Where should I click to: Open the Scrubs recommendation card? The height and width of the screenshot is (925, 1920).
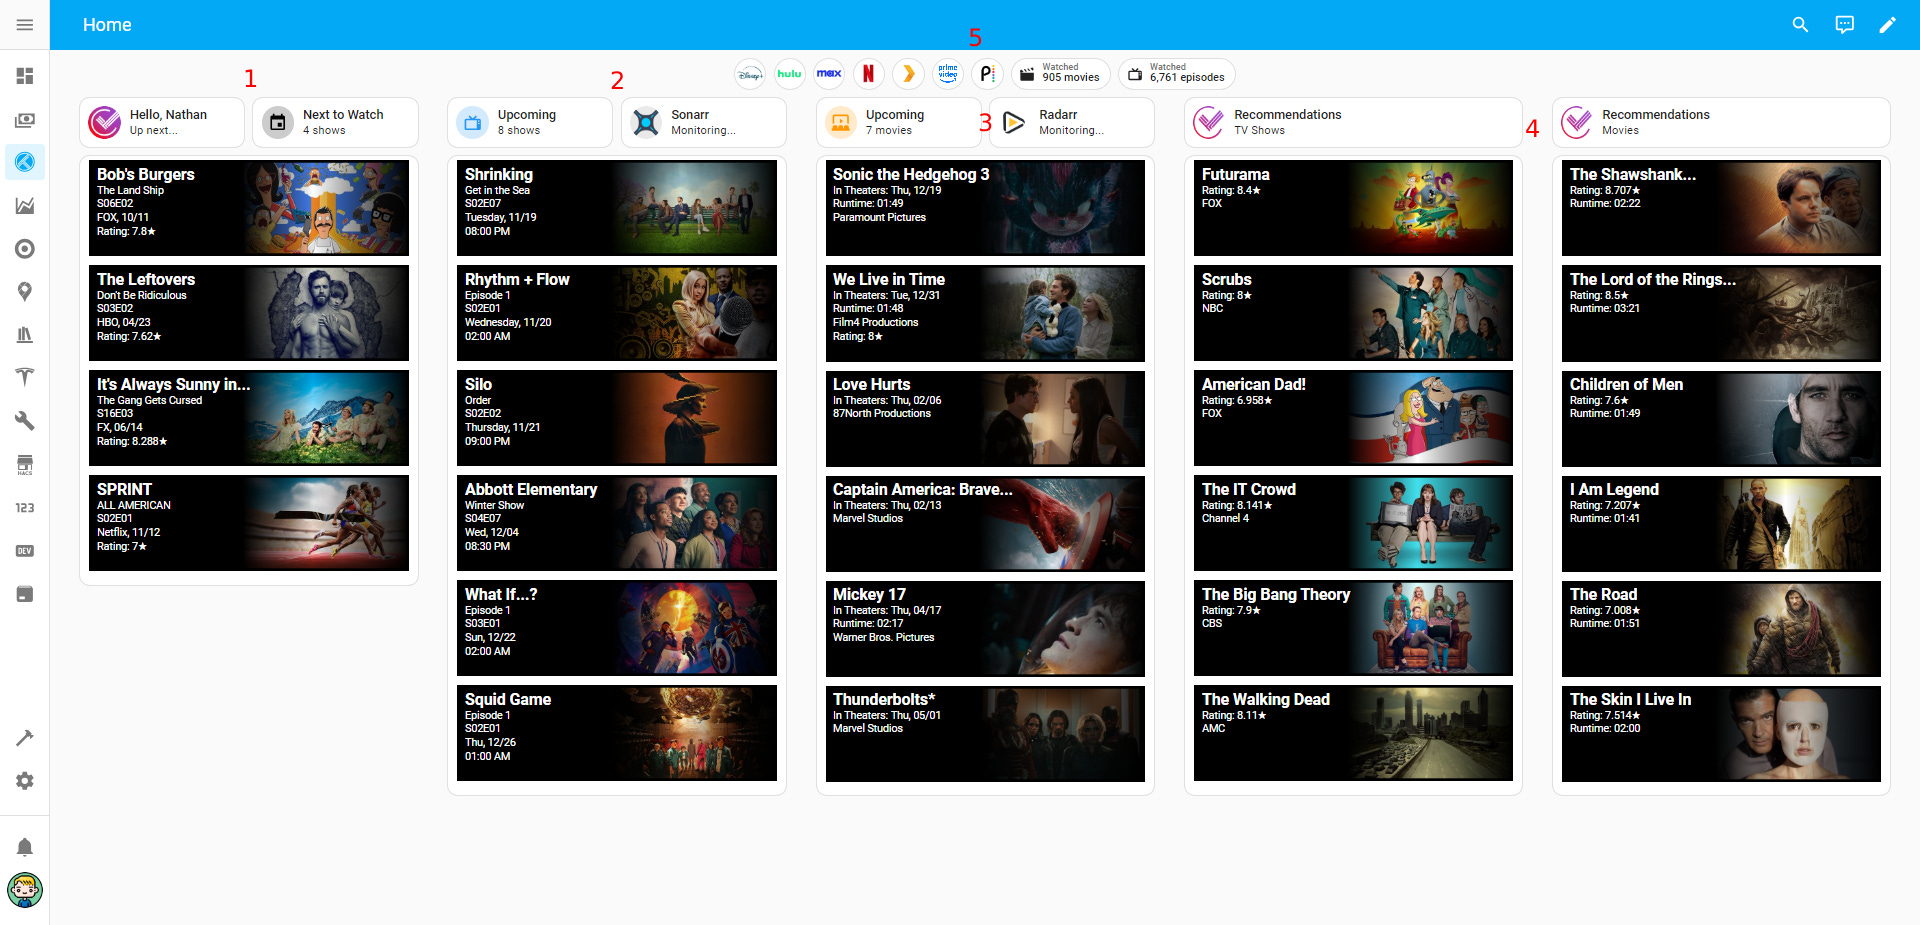tap(1353, 313)
